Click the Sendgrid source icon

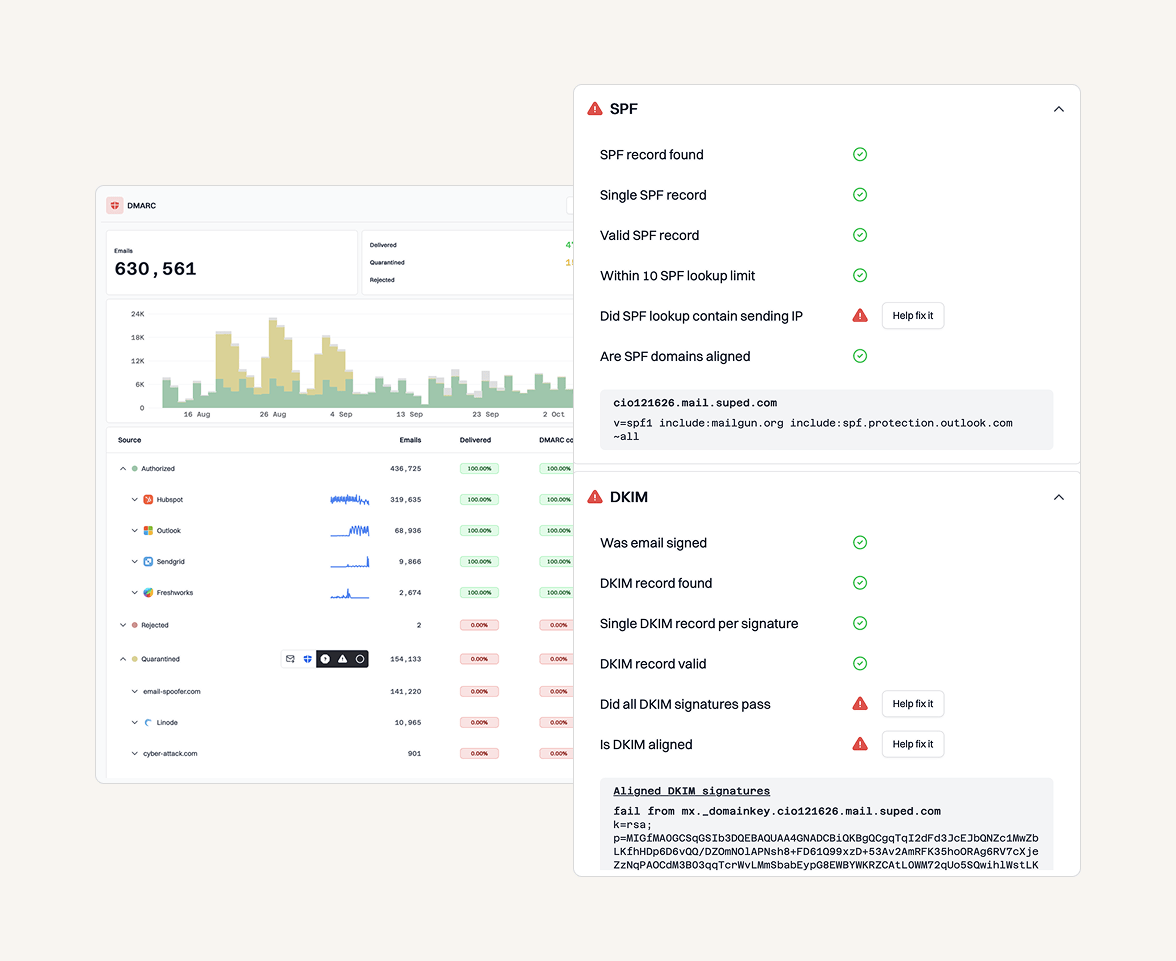(x=148, y=561)
